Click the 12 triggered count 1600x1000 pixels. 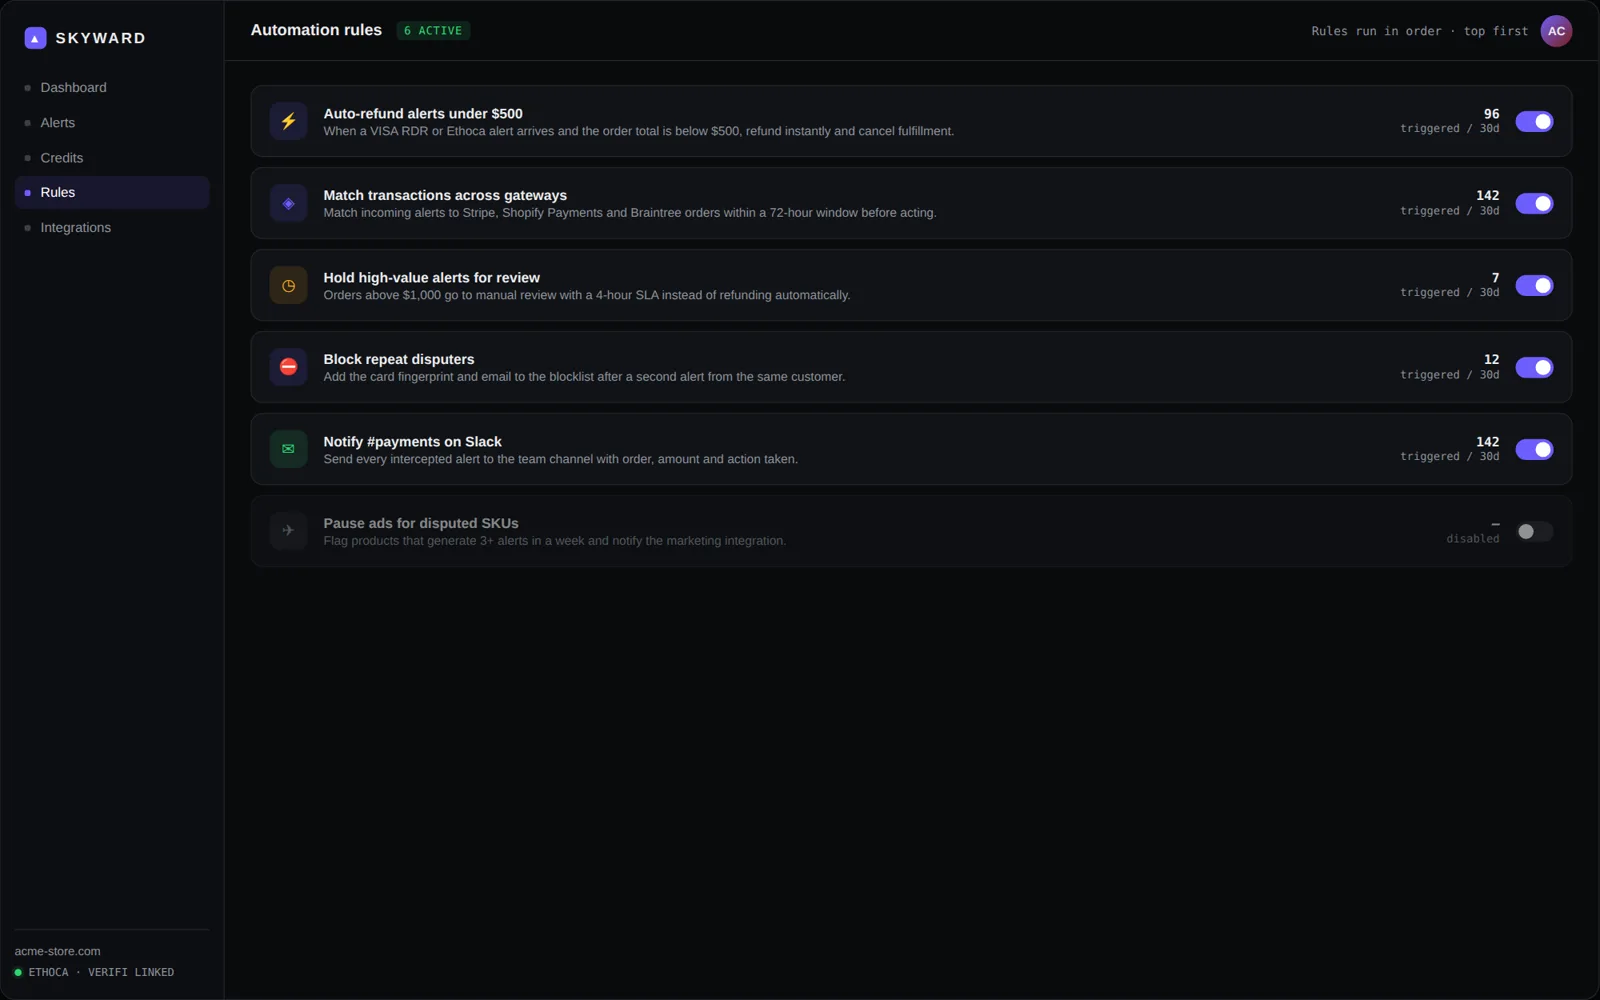click(1491, 359)
